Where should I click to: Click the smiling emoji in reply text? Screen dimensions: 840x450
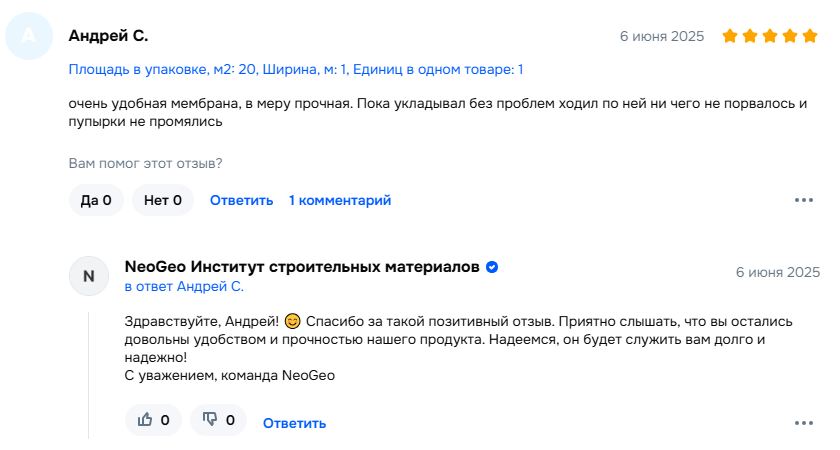(292, 321)
